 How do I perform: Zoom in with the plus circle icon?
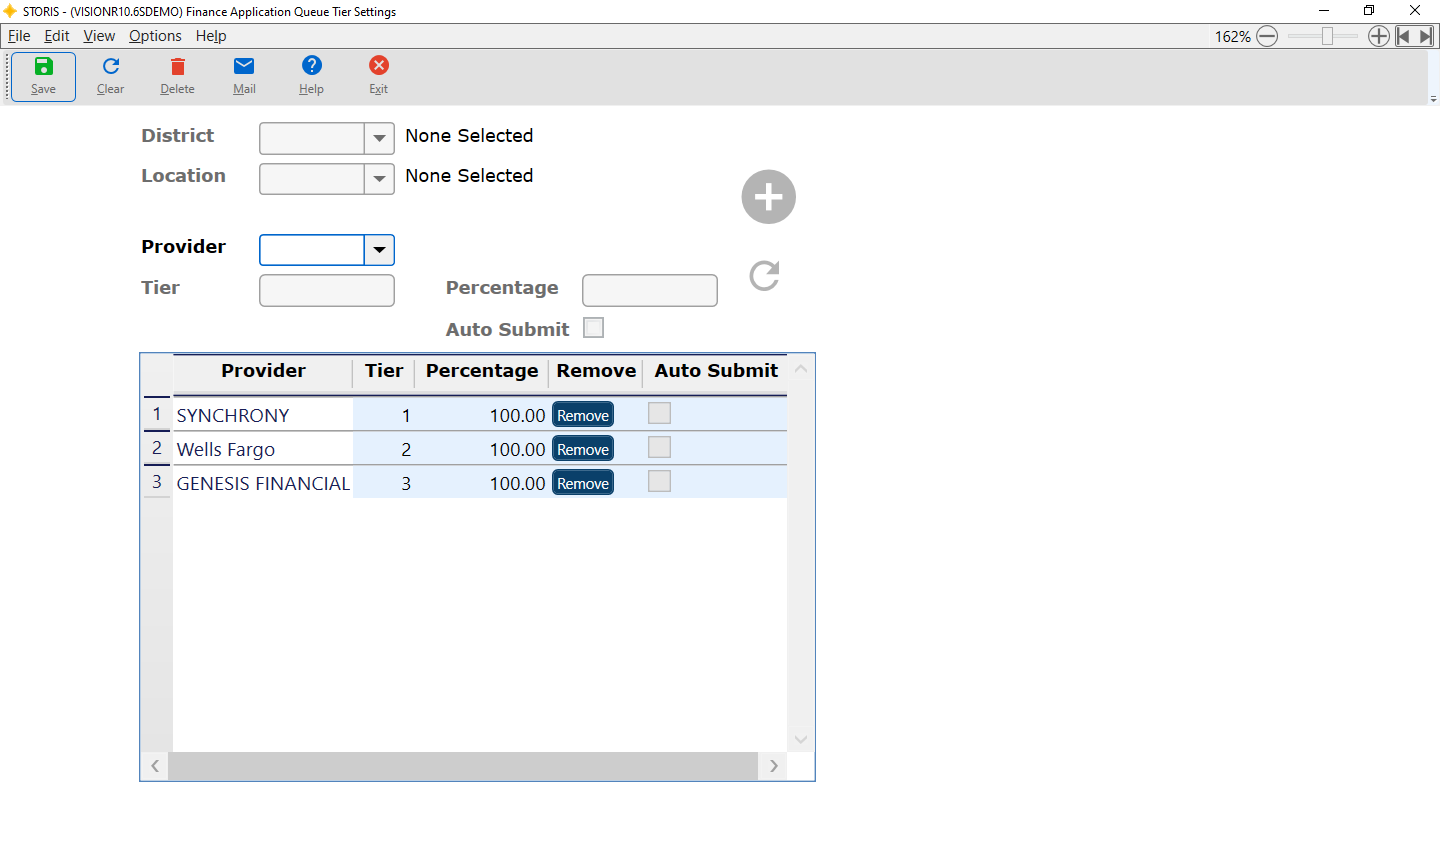point(1379,36)
